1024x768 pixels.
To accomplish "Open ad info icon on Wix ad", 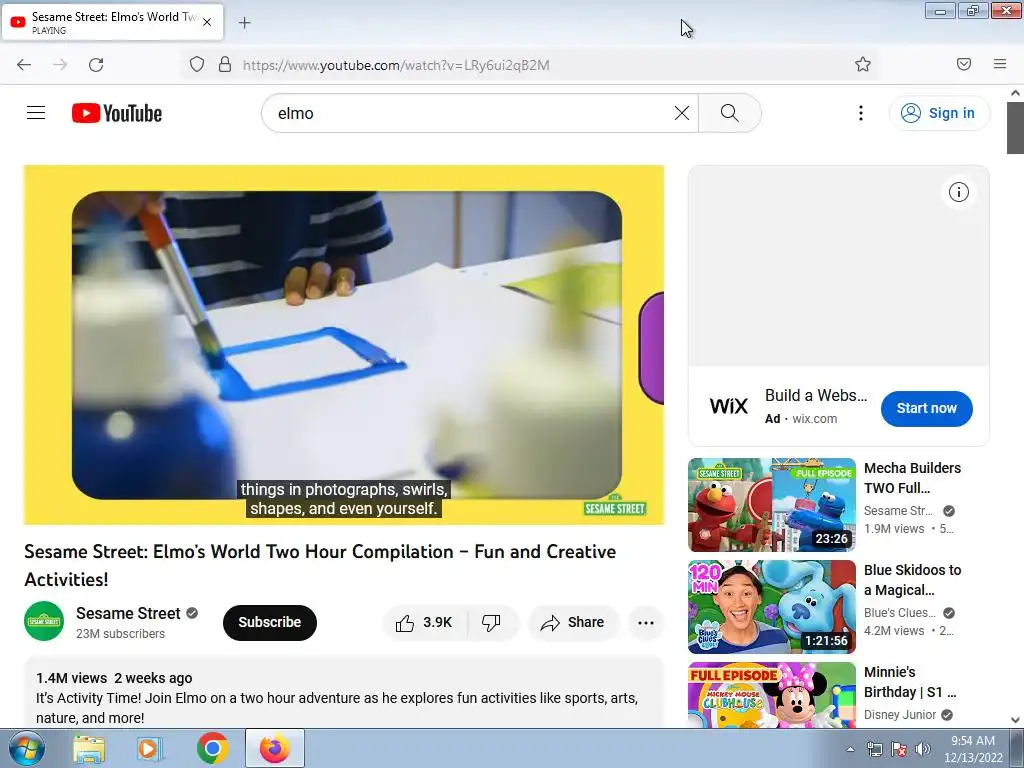I will point(959,192).
